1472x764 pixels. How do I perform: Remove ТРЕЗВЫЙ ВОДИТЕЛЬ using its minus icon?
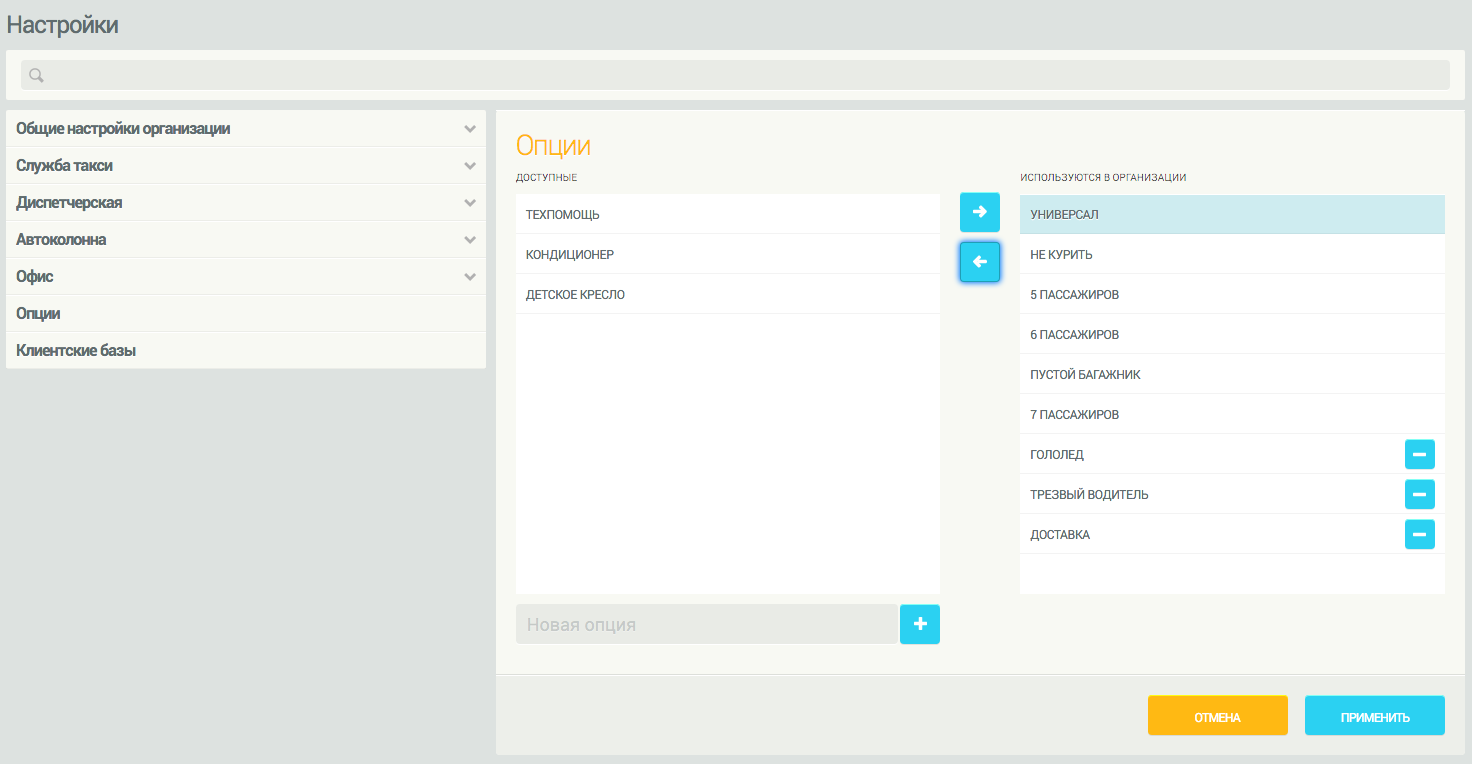[x=1419, y=494]
